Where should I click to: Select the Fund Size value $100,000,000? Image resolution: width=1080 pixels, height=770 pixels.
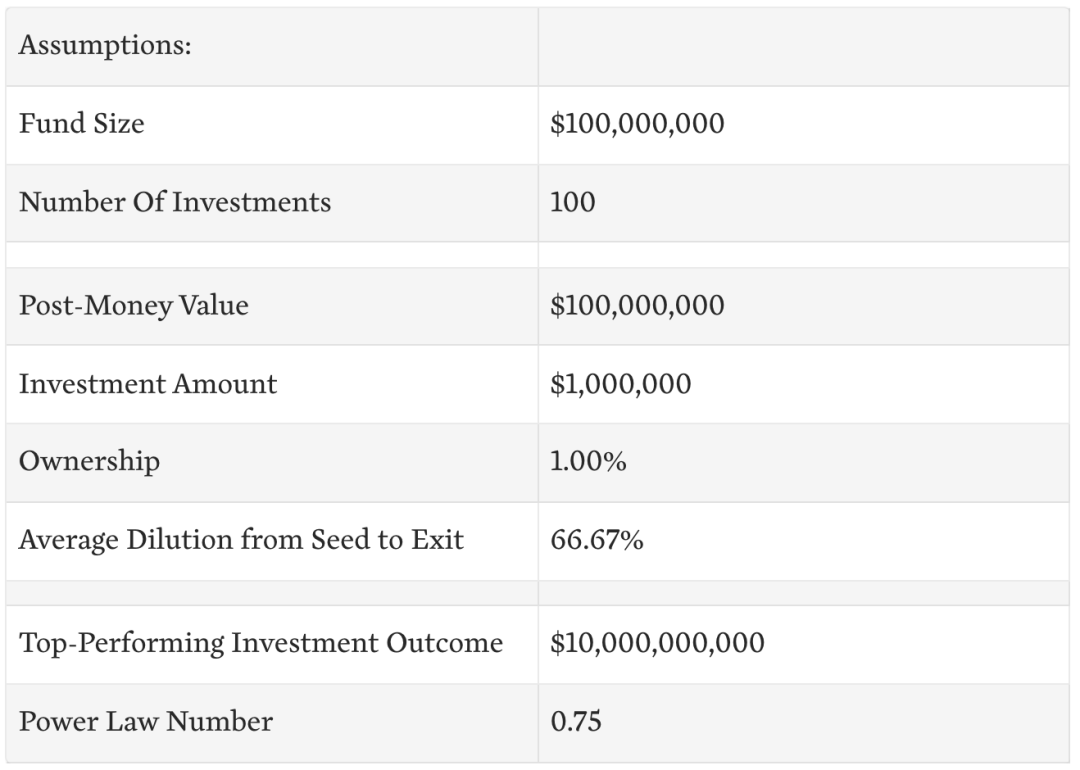coord(637,124)
